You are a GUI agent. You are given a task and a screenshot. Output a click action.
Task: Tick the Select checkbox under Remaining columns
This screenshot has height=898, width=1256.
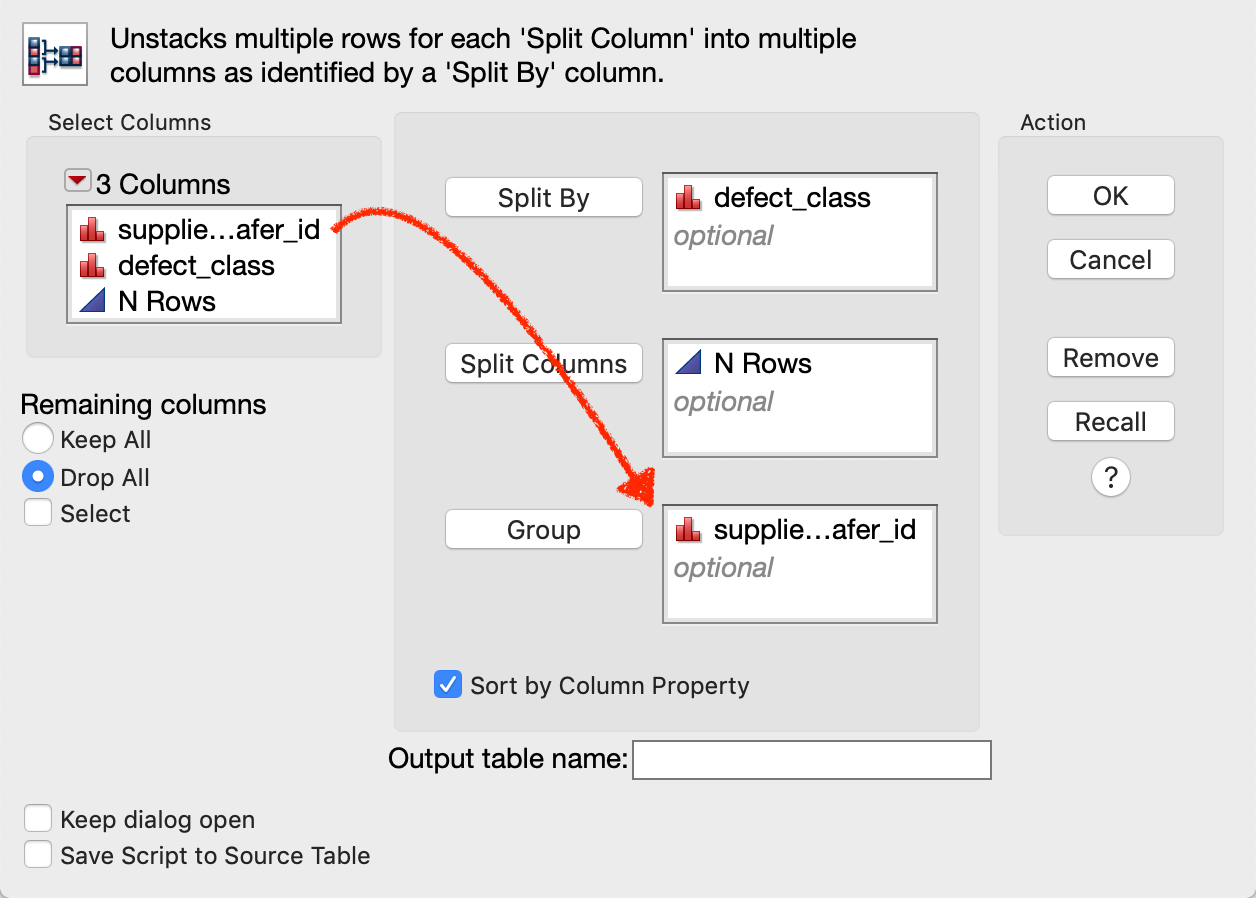[x=38, y=513]
